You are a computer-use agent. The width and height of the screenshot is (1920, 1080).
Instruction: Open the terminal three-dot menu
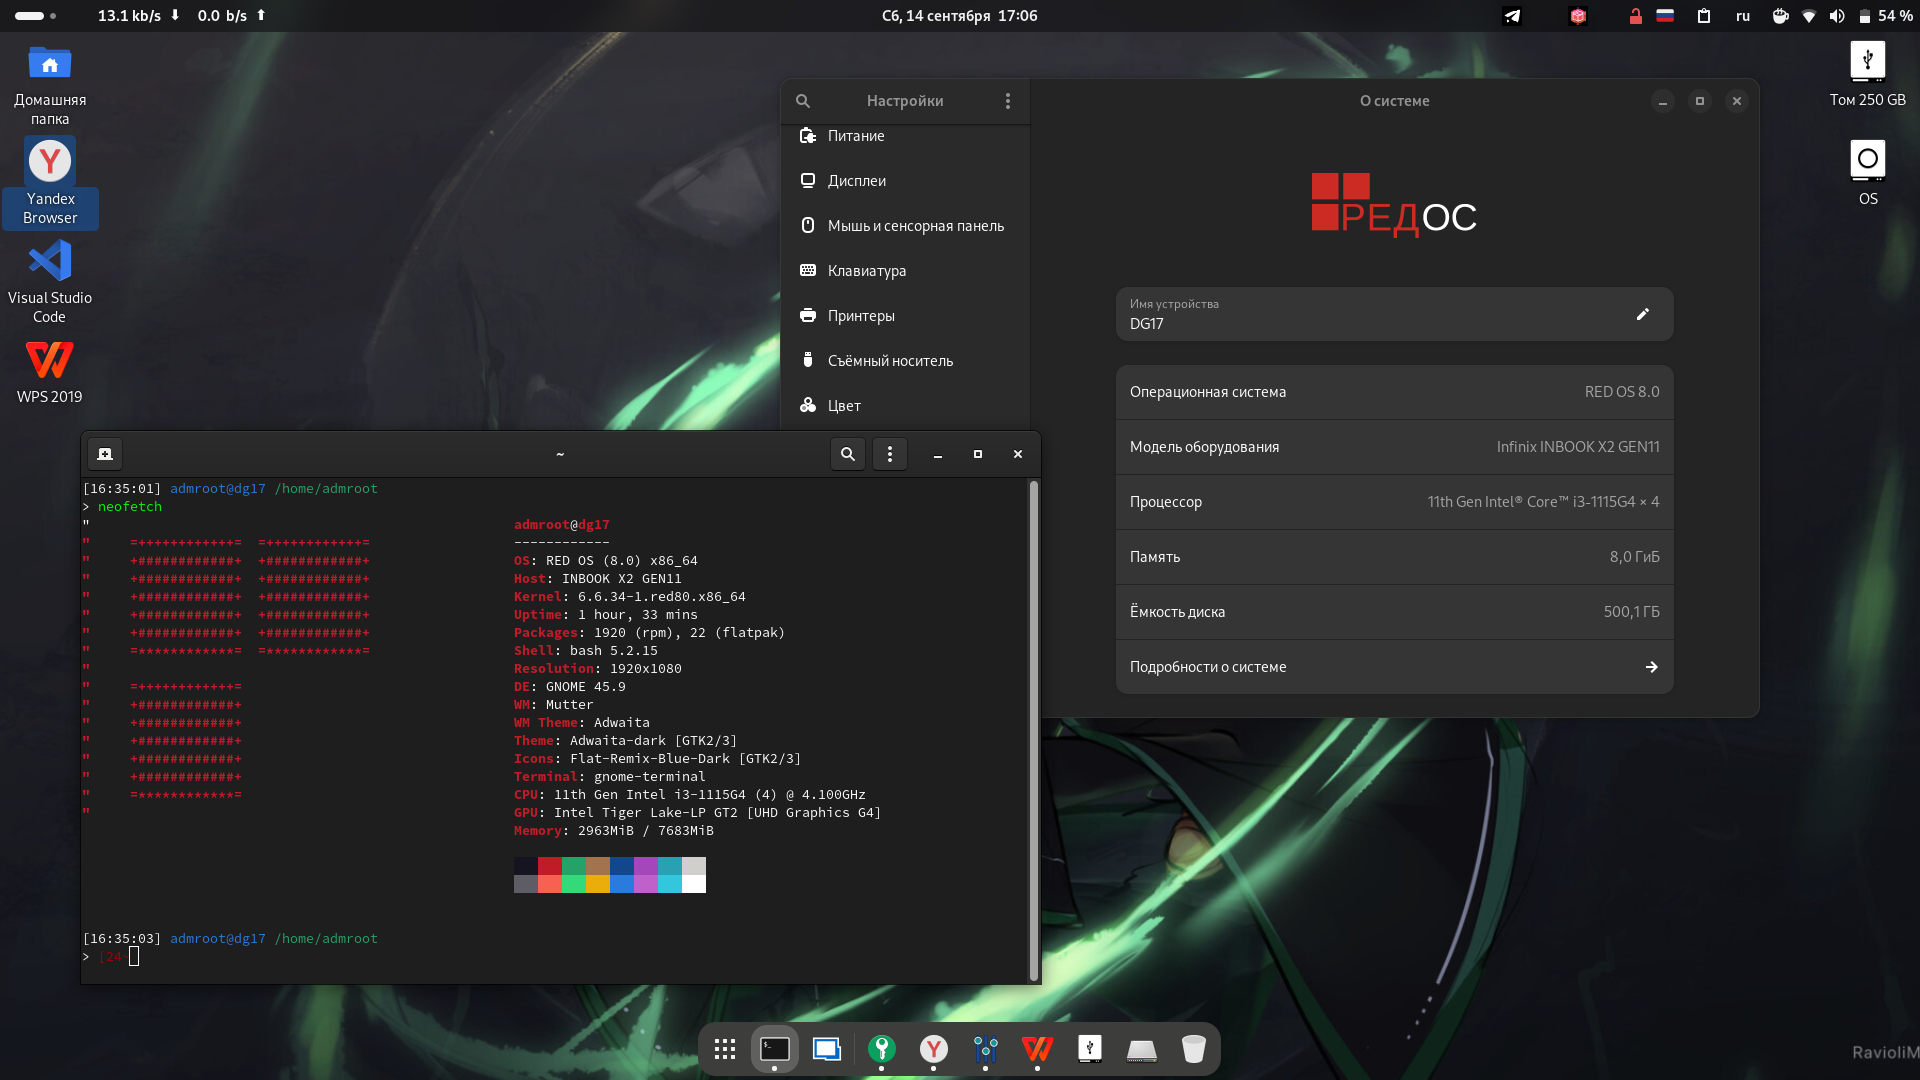pyautogui.click(x=890, y=454)
